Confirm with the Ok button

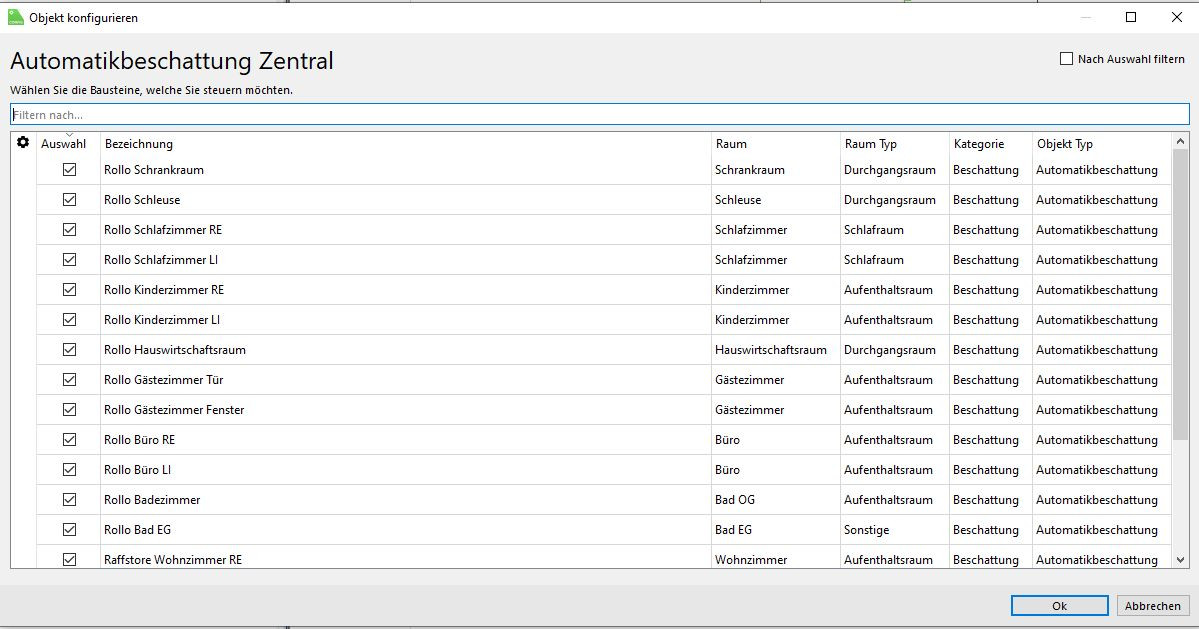[1059, 606]
